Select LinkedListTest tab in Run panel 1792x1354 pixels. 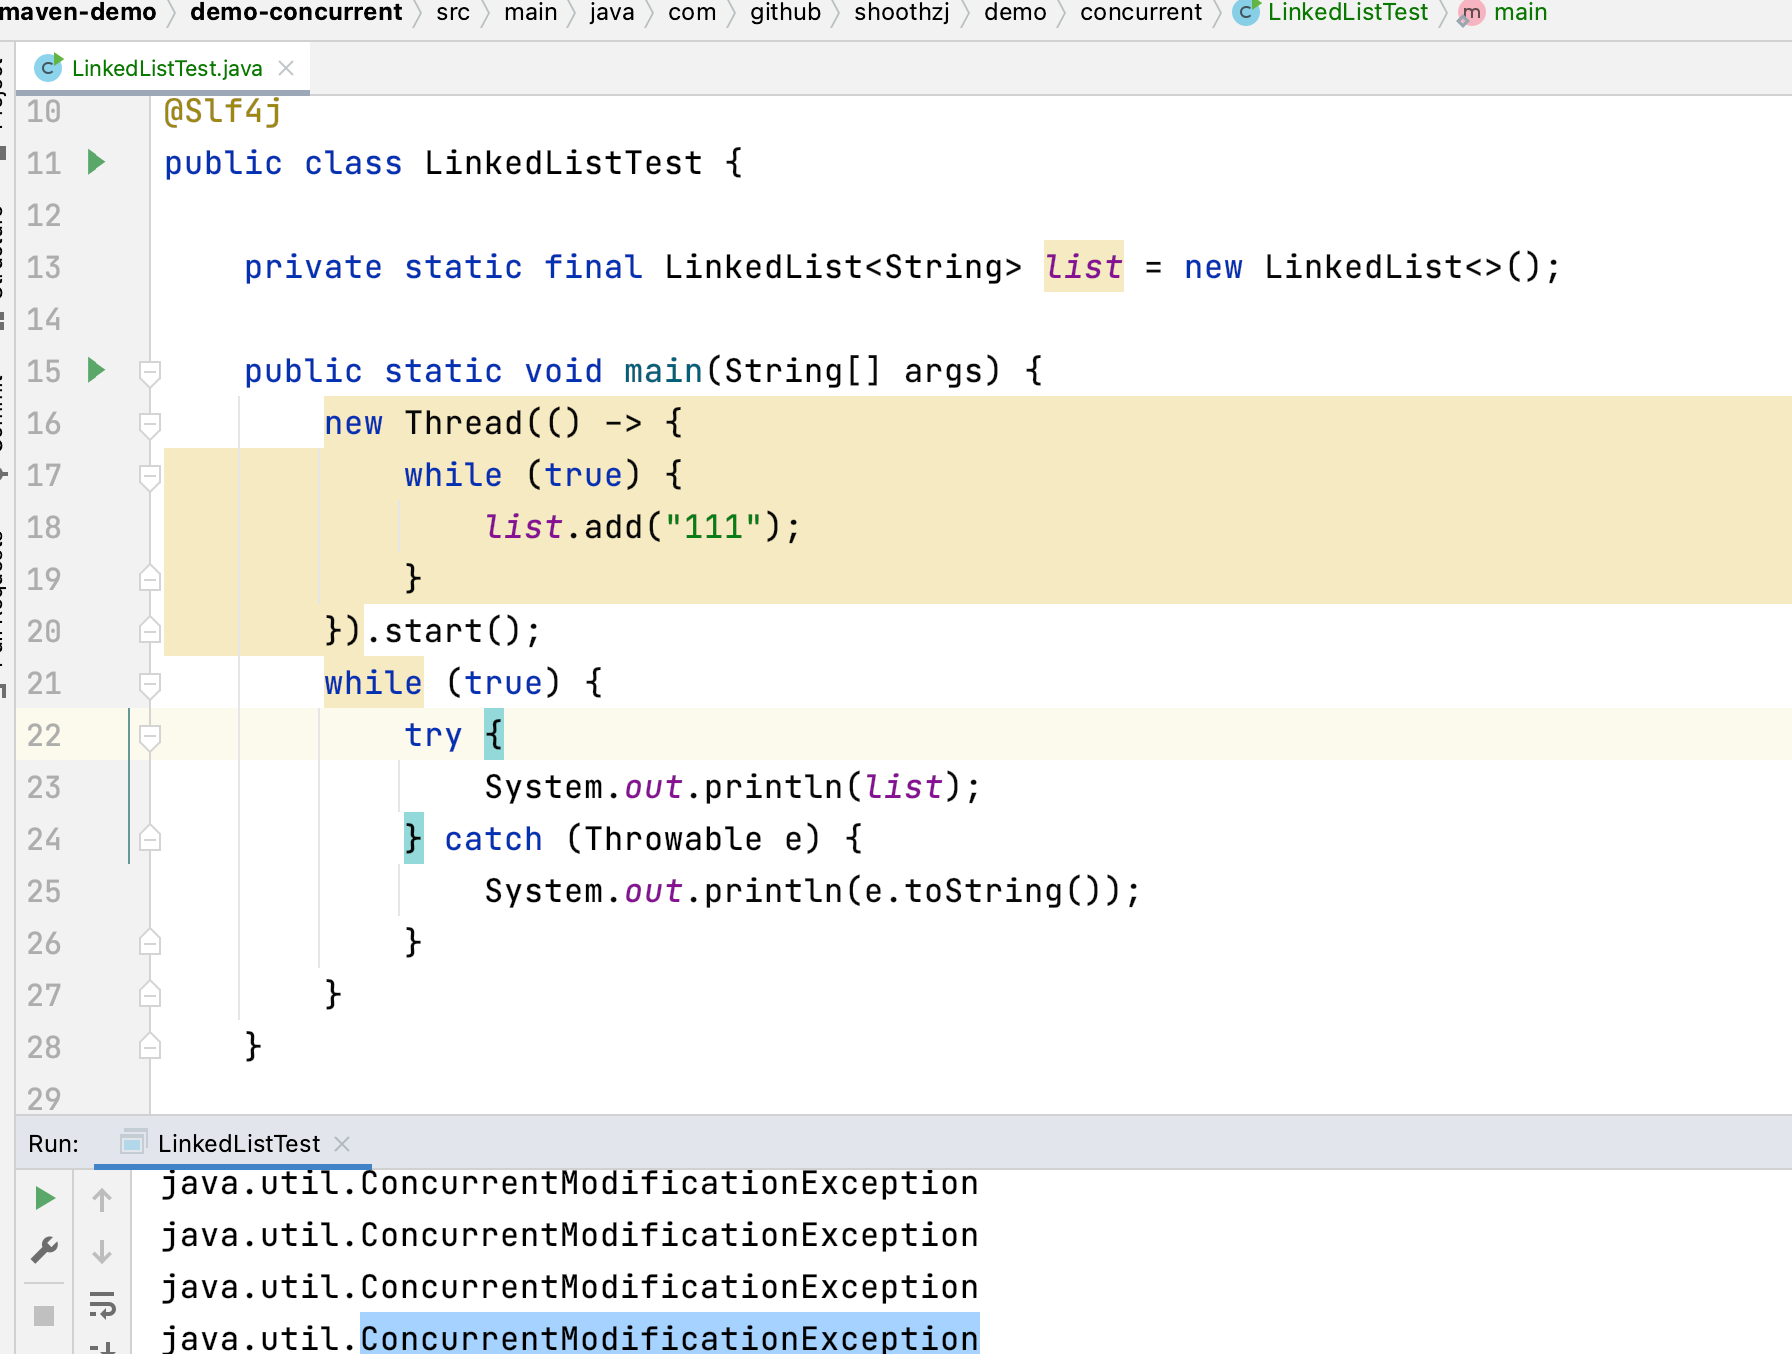tap(239, 1143)
